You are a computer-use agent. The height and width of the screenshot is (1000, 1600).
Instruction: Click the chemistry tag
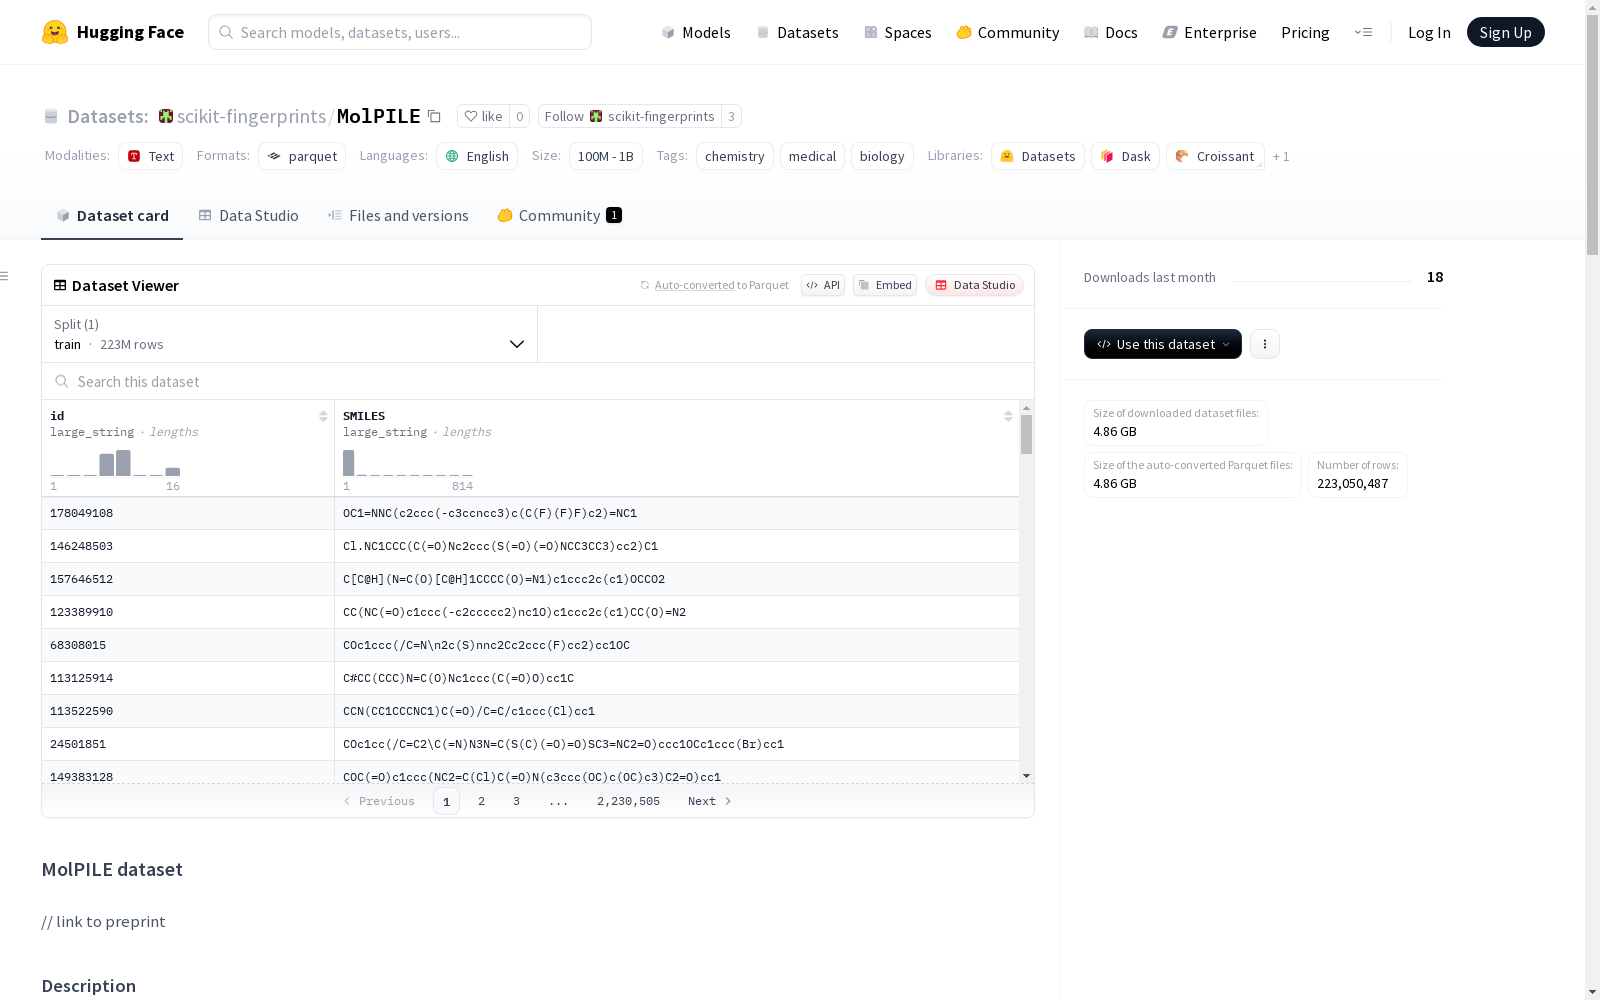coord(735,156)
